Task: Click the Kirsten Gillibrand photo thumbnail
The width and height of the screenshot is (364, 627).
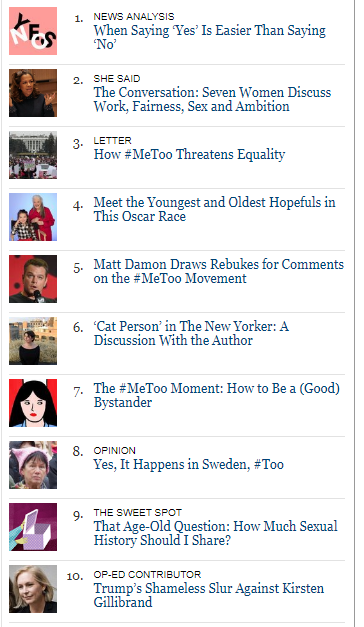Action: point(33,589)
